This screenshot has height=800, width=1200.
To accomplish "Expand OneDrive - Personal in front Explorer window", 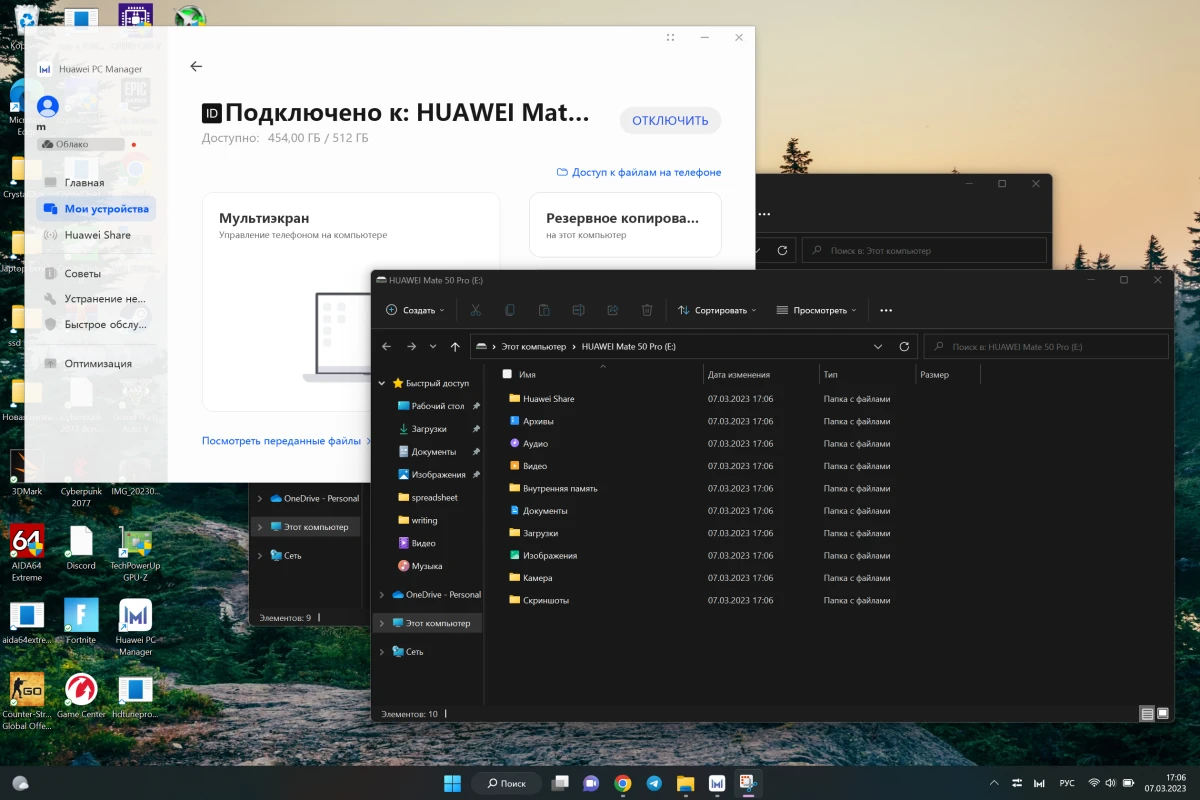I will [382, 595].
